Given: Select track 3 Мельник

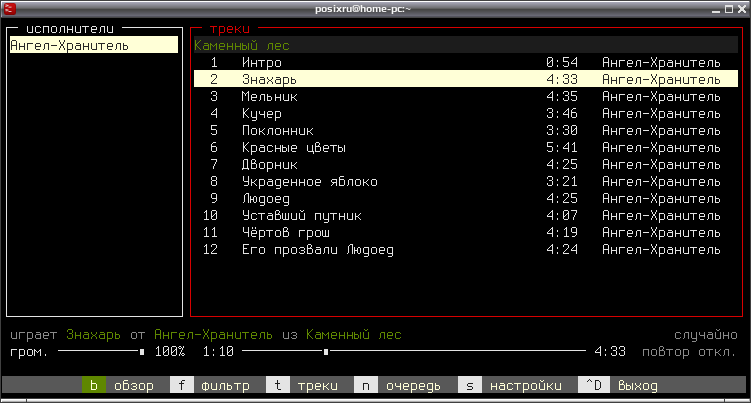Looking at the screenshot, I should click(466, 96).
